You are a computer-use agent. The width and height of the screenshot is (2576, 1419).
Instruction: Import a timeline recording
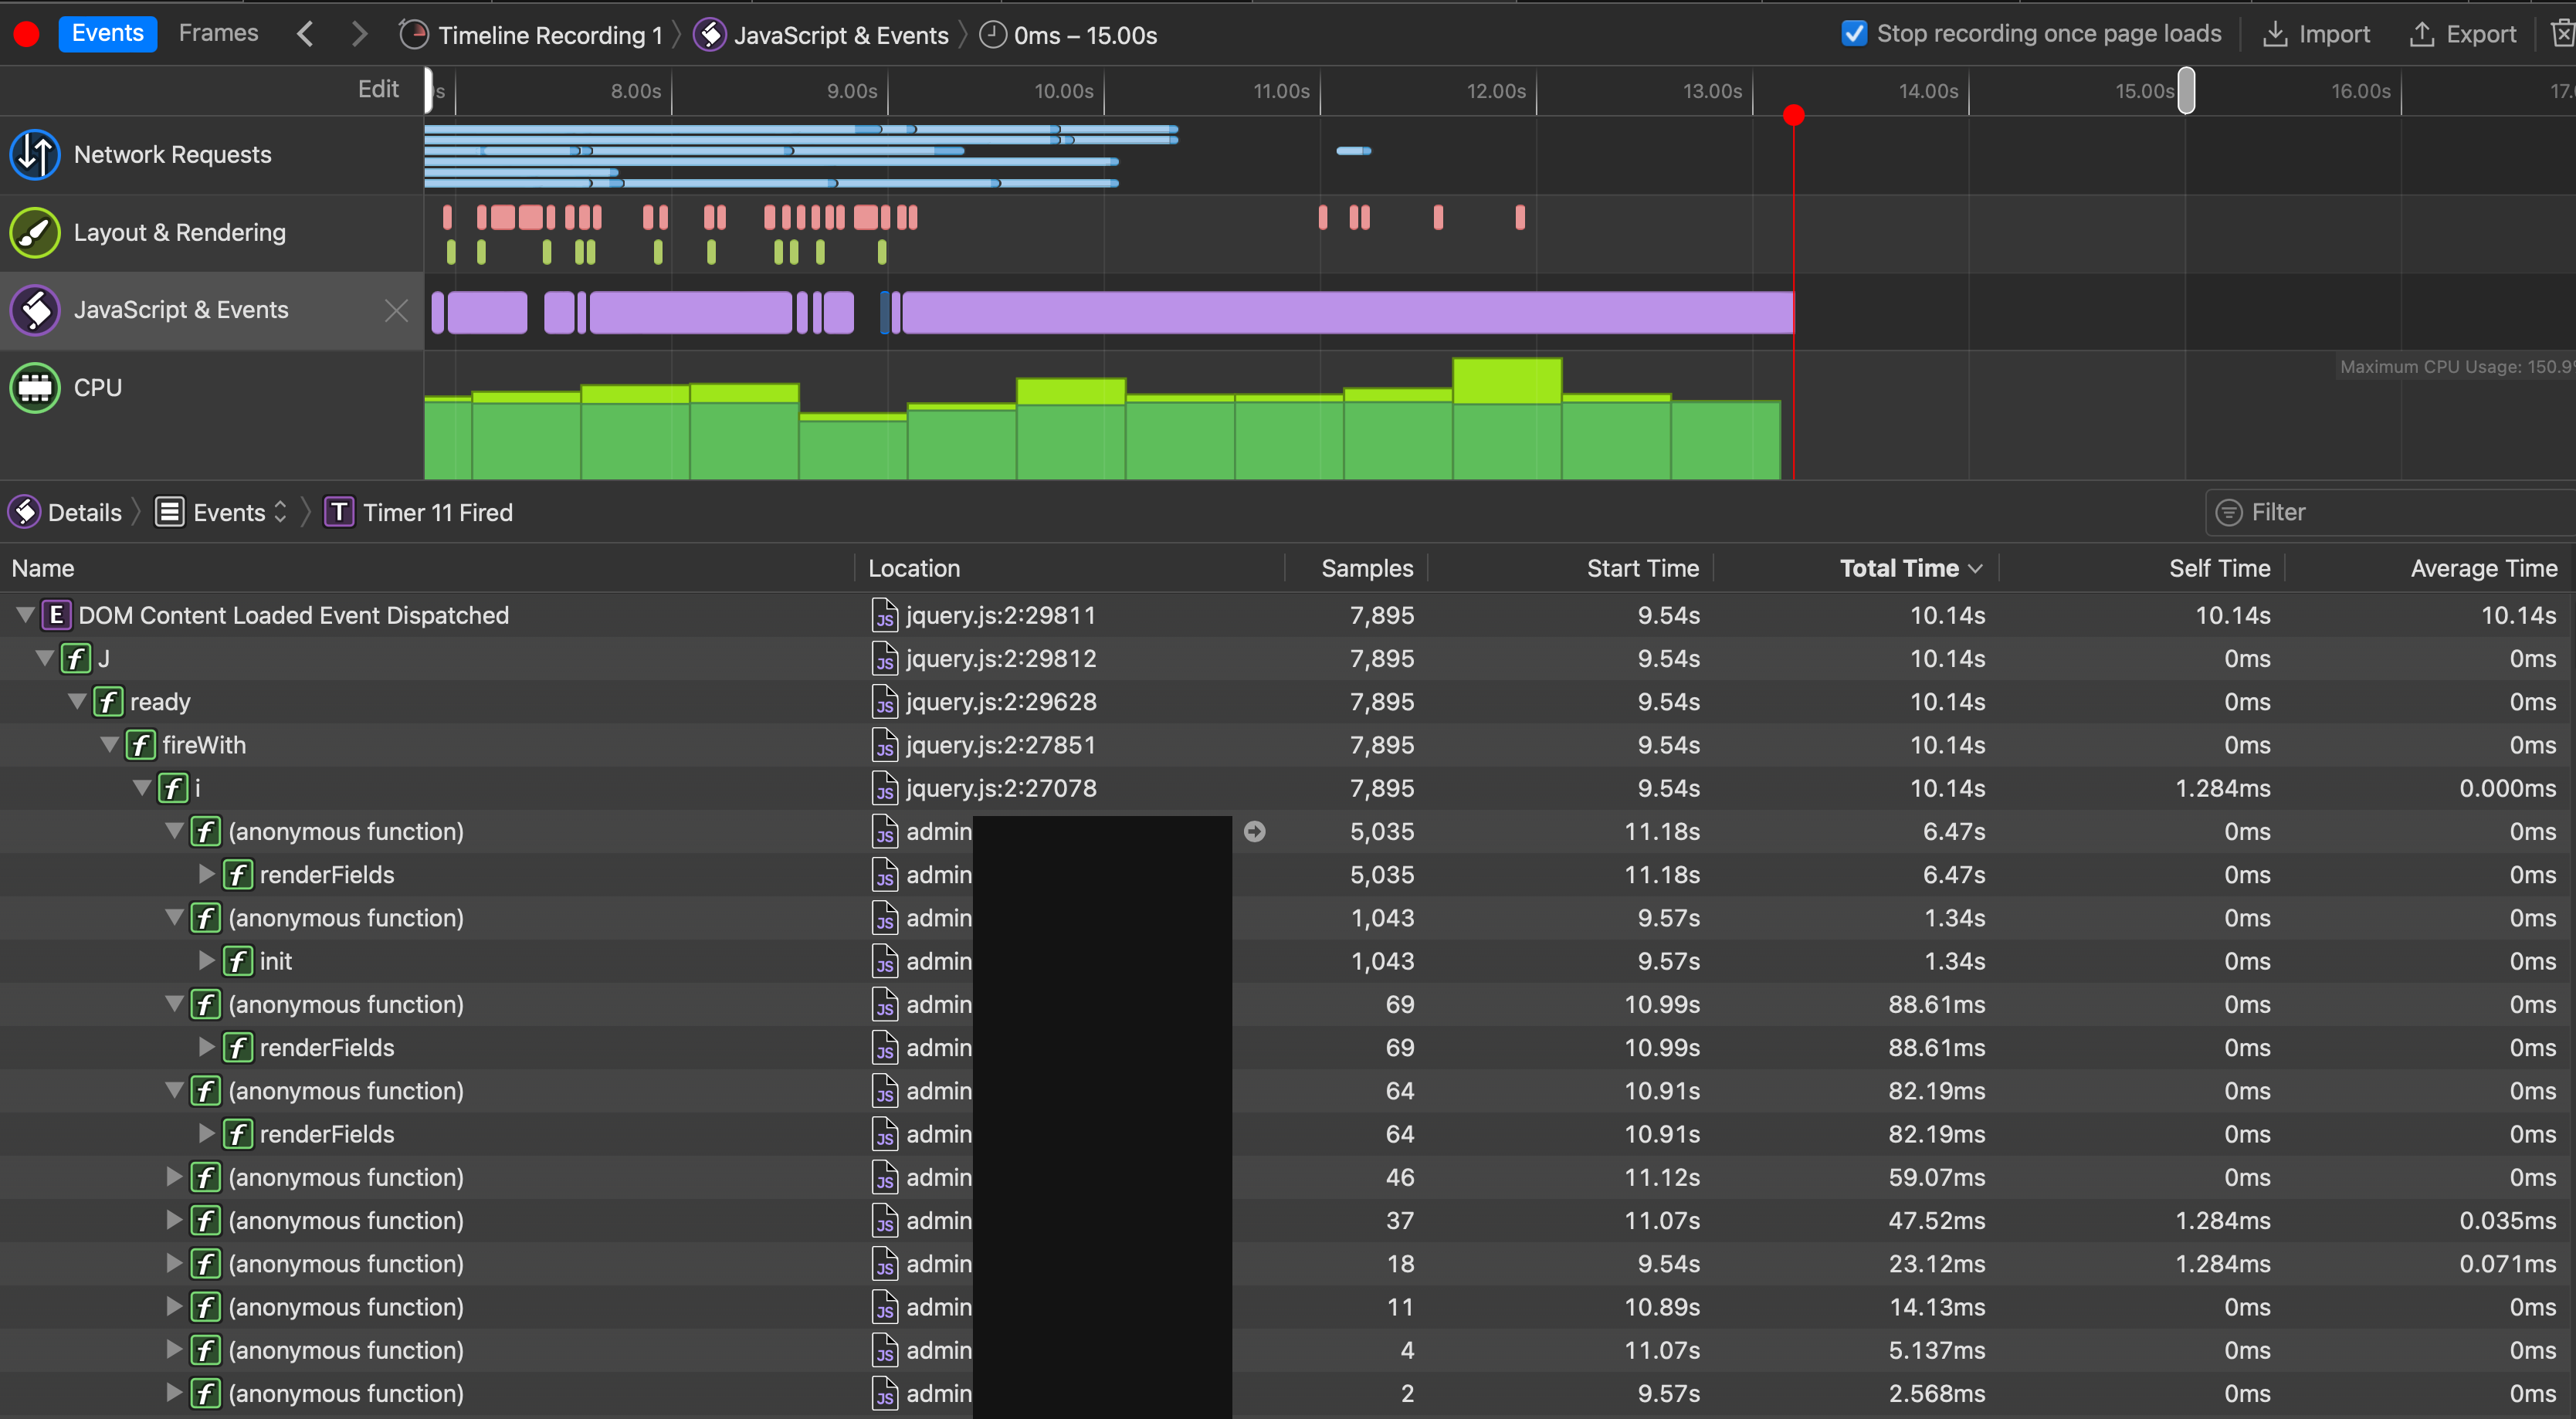[x=2316, y=34]
